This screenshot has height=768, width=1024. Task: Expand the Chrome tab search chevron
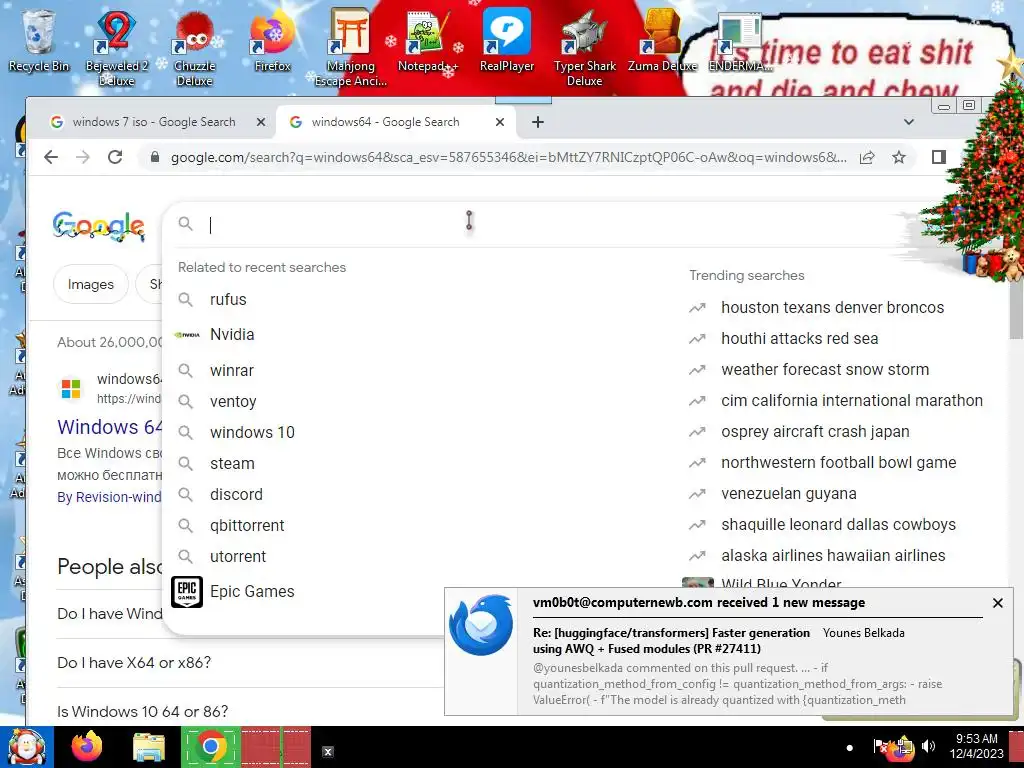point(908,122)
